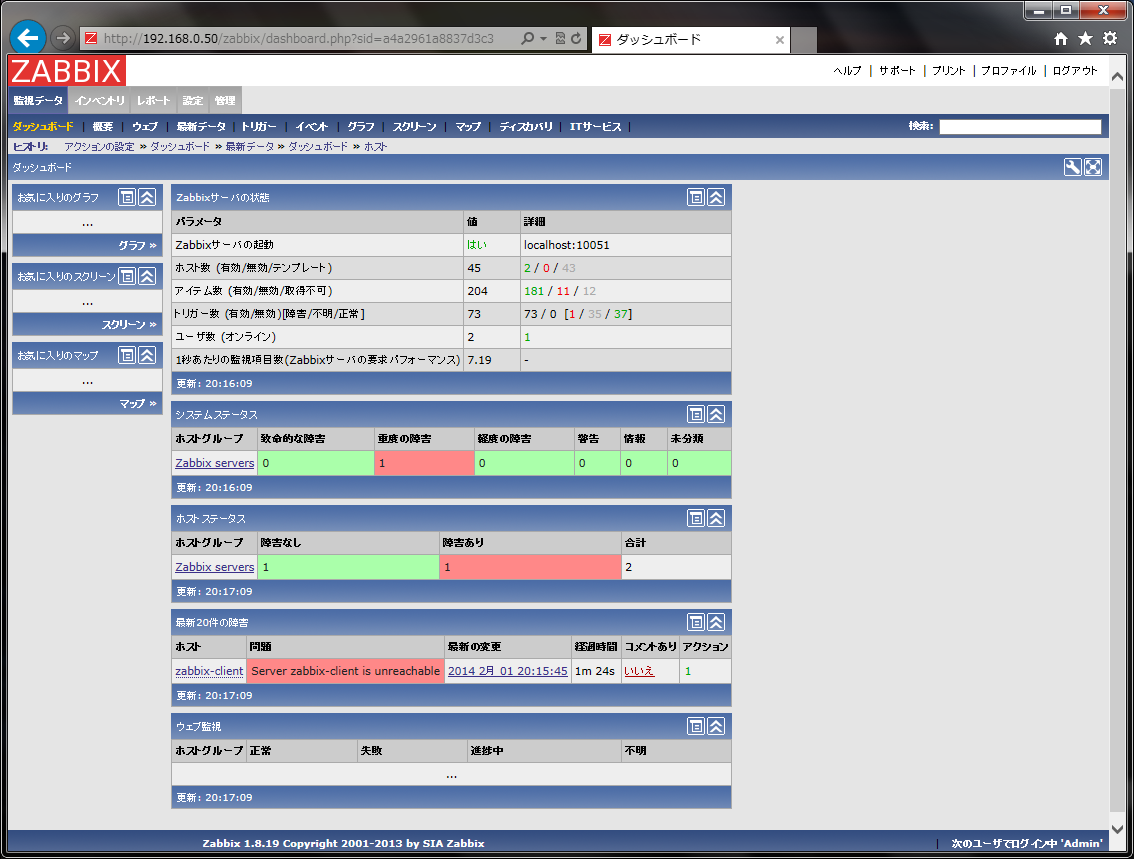Open the ディスカバリ submenu item
The image size is (1134, 859).
526,127
